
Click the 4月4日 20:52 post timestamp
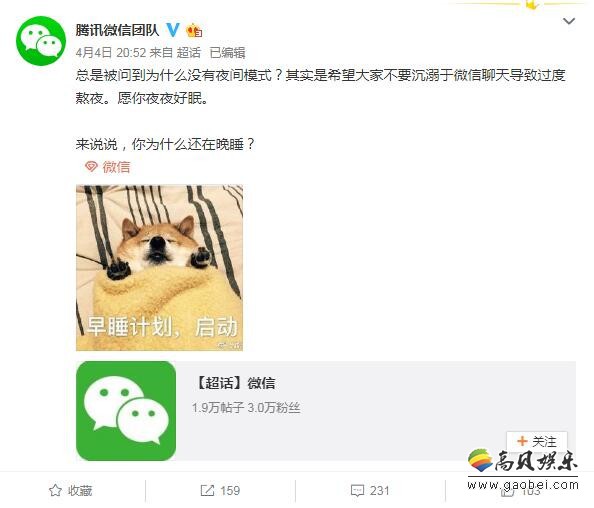click(111, 53)
